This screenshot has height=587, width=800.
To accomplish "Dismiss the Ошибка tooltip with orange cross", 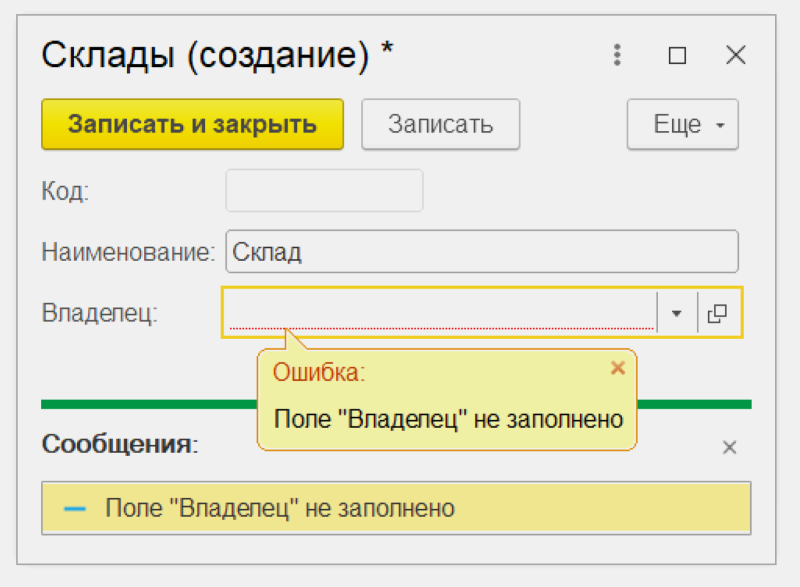I will (618, 368).
